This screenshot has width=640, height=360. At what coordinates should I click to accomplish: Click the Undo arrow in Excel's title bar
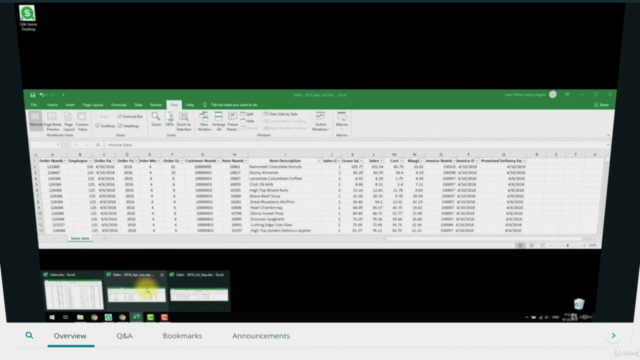(x=42, y=95)
